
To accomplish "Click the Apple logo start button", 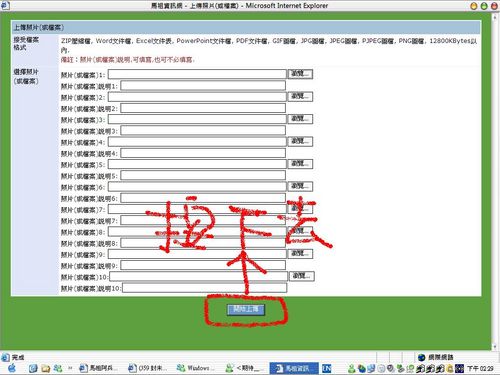I will (x=12, y=368).
